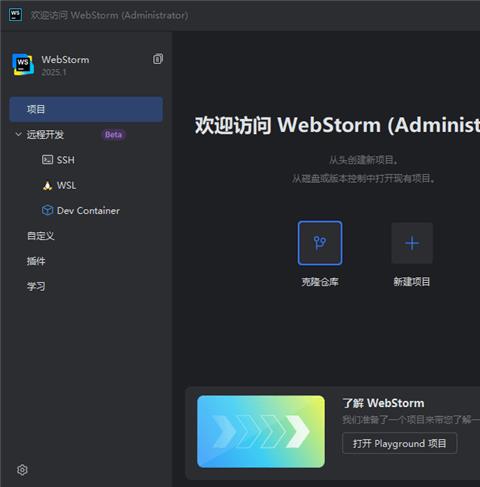Open the Dev Container option
The height and width of the screenshot is (487, 480).
click(88, 211)
